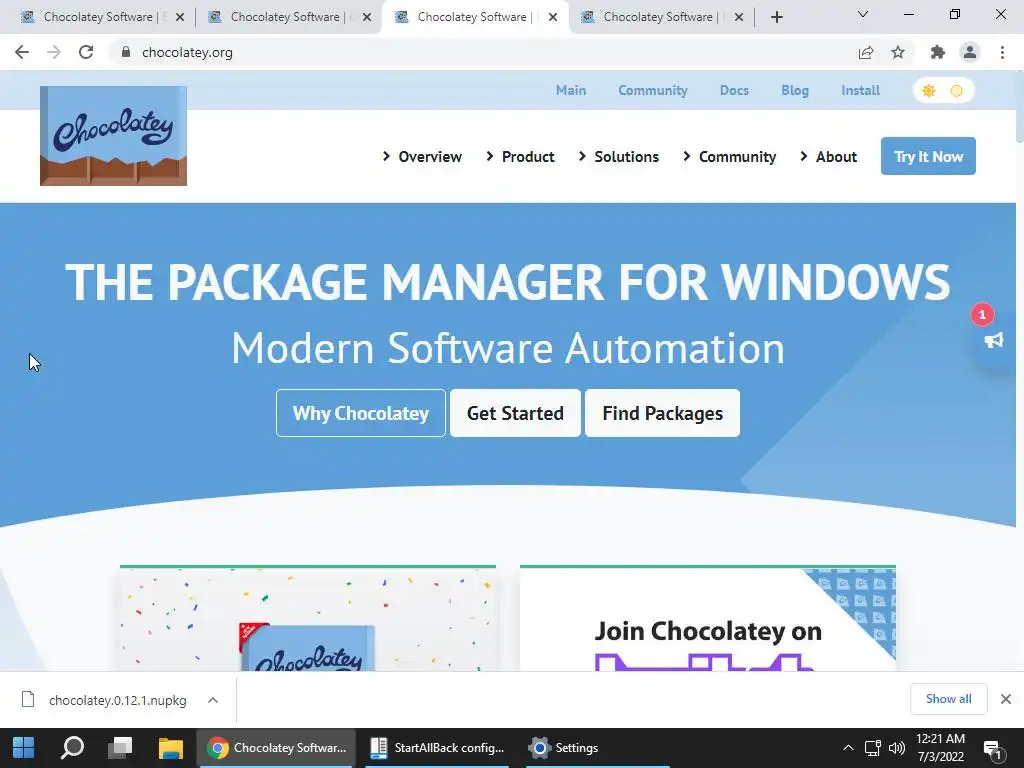Viewport: 1024px width, 768px height.
Task: Toggle light/dark theme switch
Action: pos(943,91)
